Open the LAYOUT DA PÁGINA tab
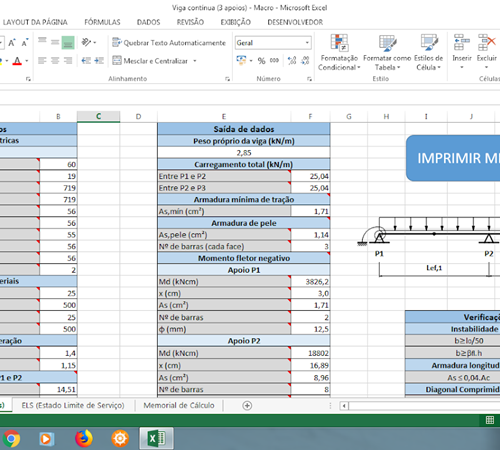Viewport: 500px width, 450px height. click(x=35, y=22)
